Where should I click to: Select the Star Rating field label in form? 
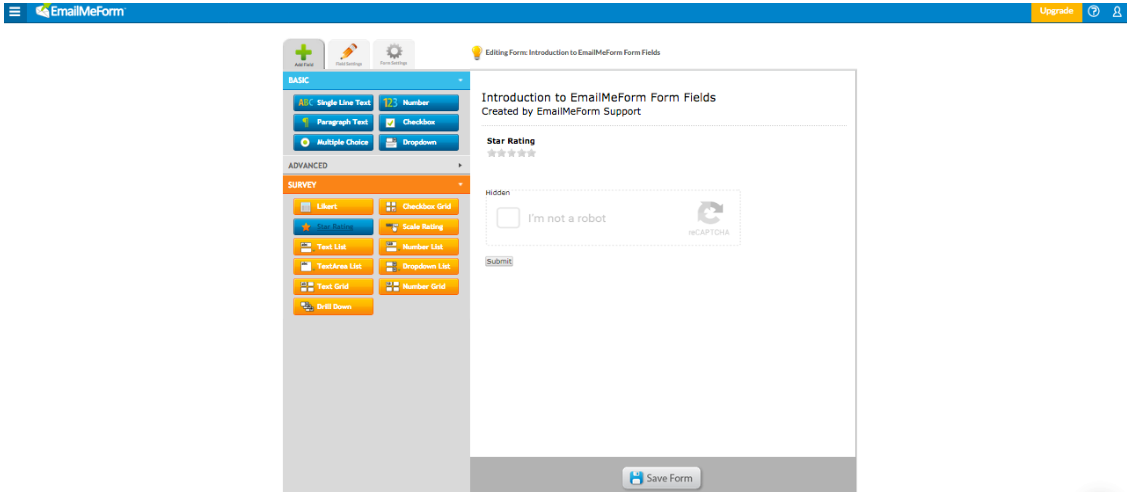pyautogui.click(x=511, y=141)
